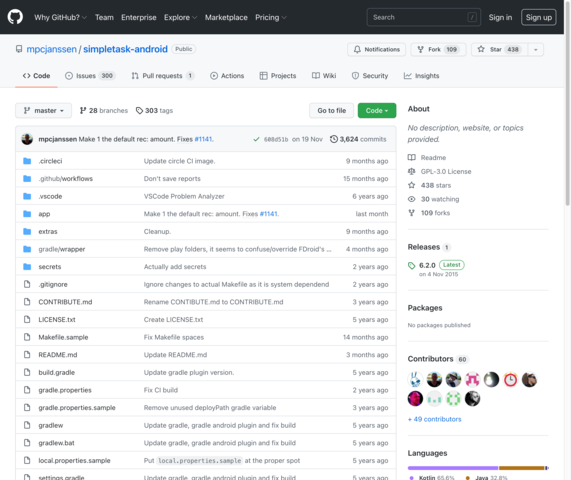Screen dimensions: 571x480
Task: Open the green Code dropdown
Action: (377, 110)
